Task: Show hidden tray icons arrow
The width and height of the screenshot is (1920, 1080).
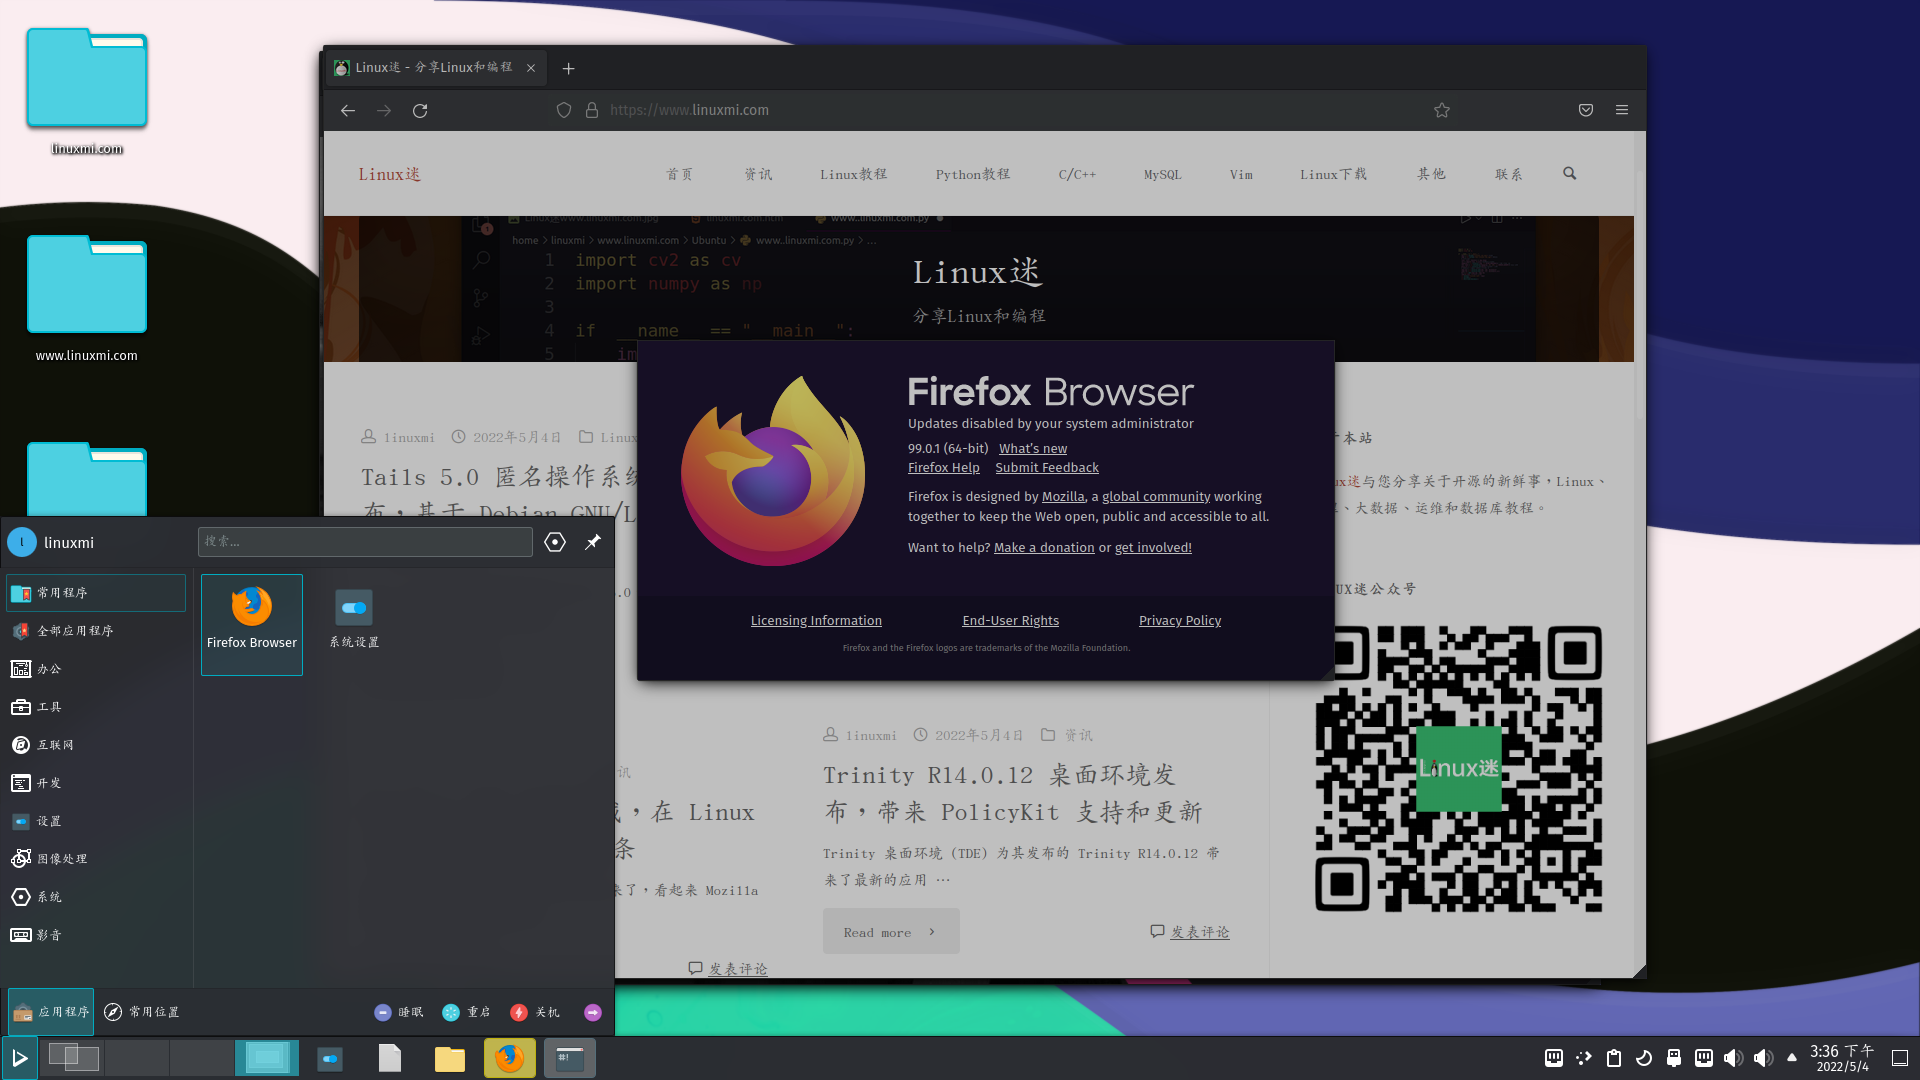Action: point(1792,1057)
